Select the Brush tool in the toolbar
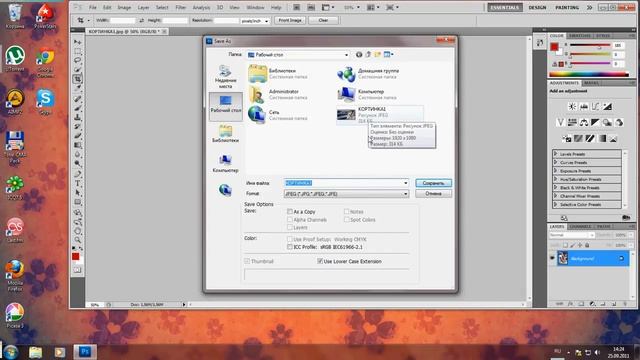This screenshot has width=640, height=360. click(x=78, y=108)
